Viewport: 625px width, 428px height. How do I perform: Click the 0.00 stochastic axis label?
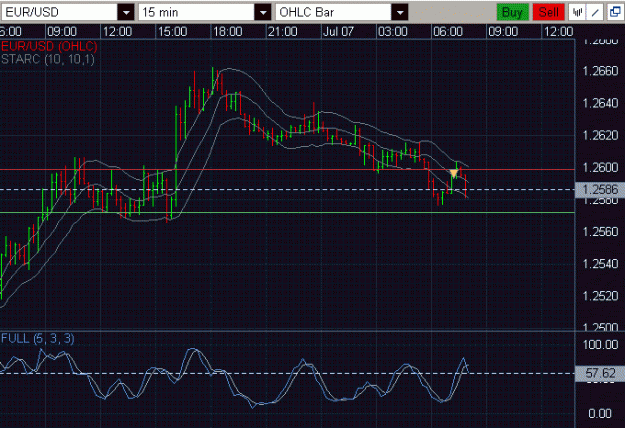click(x=600, y=414)
